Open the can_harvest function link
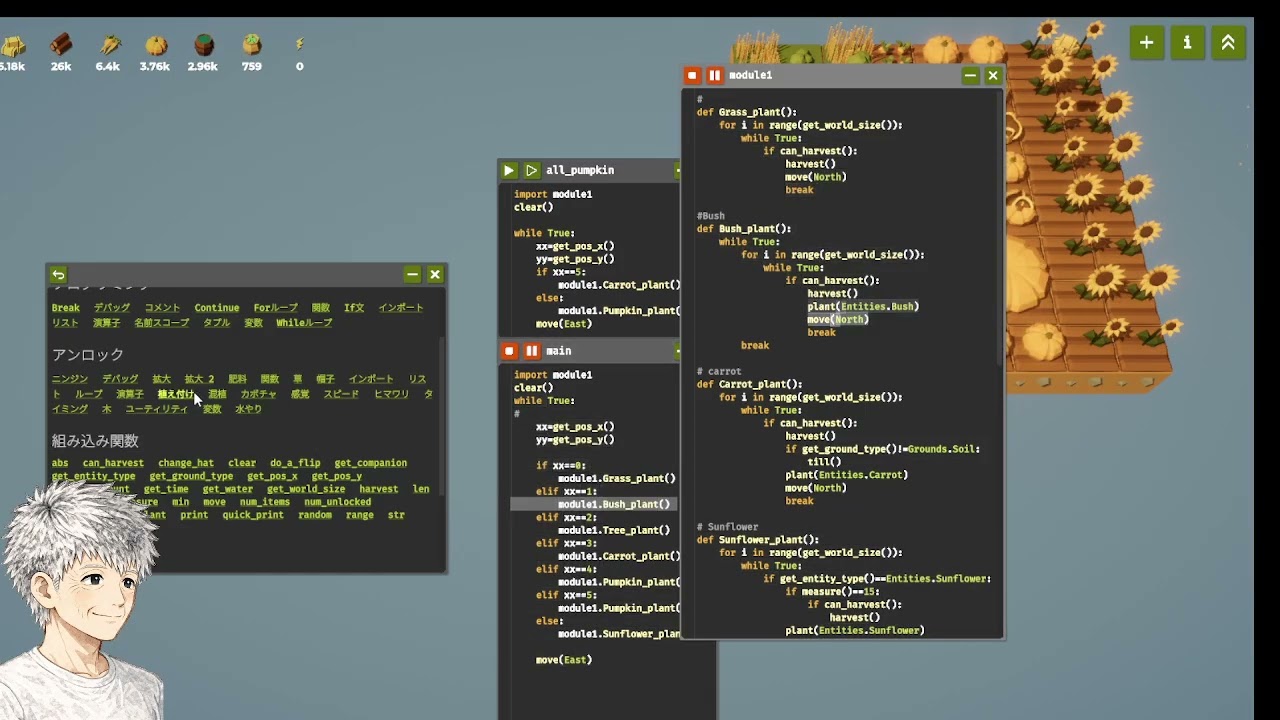 tap(113, 463)
